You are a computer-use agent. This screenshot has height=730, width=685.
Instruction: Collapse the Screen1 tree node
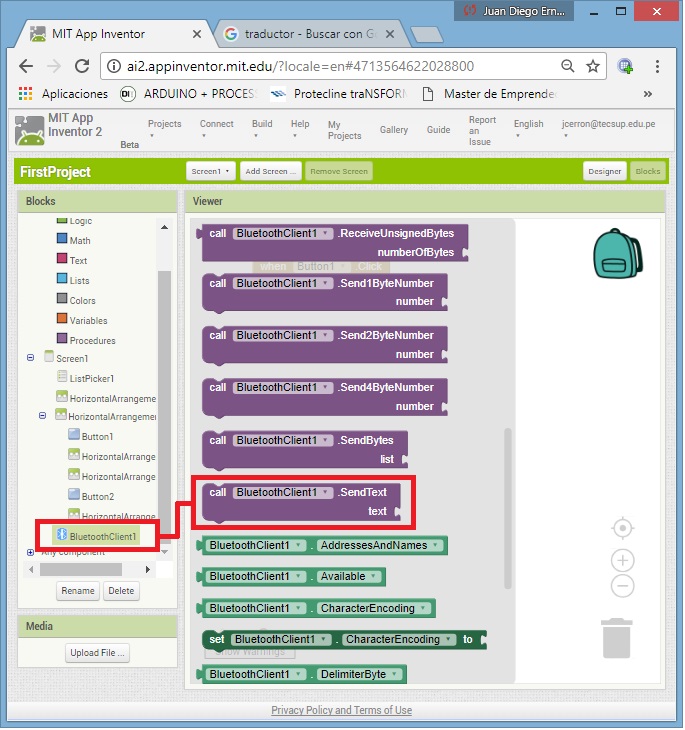point(31,358)
